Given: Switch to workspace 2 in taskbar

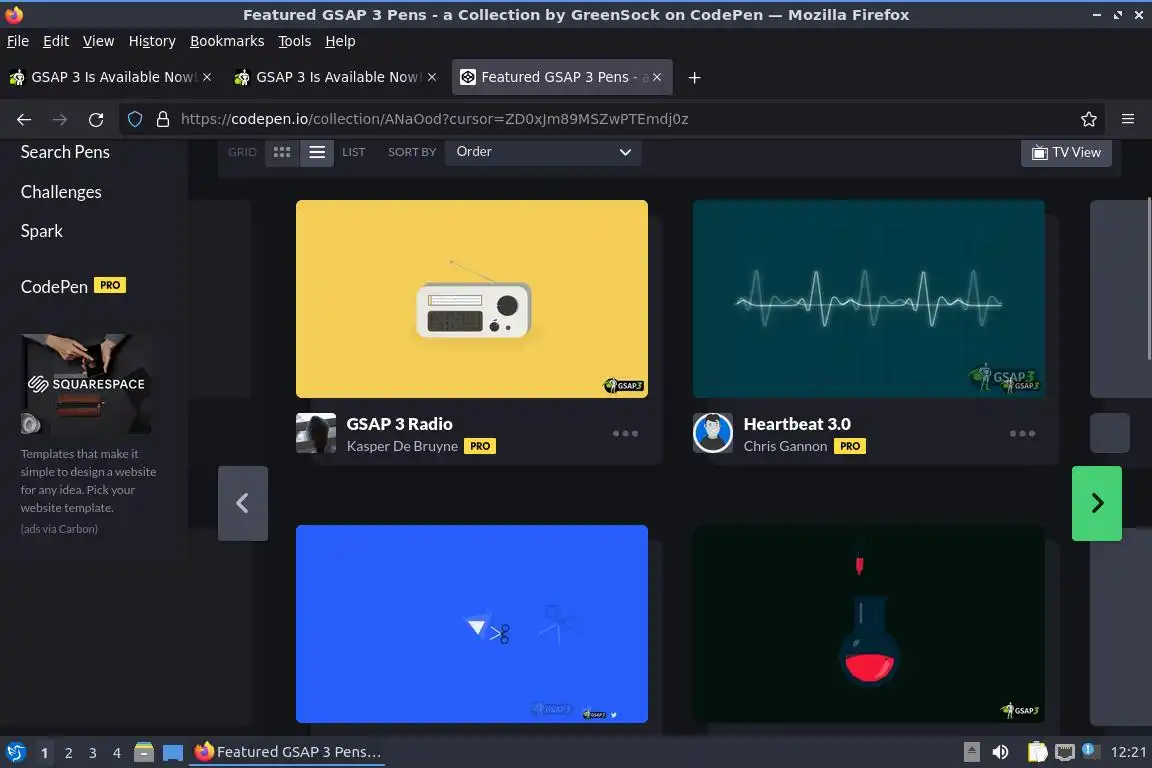Looking at the screenshot, I should pyautogui.click(x=68, y=753).
